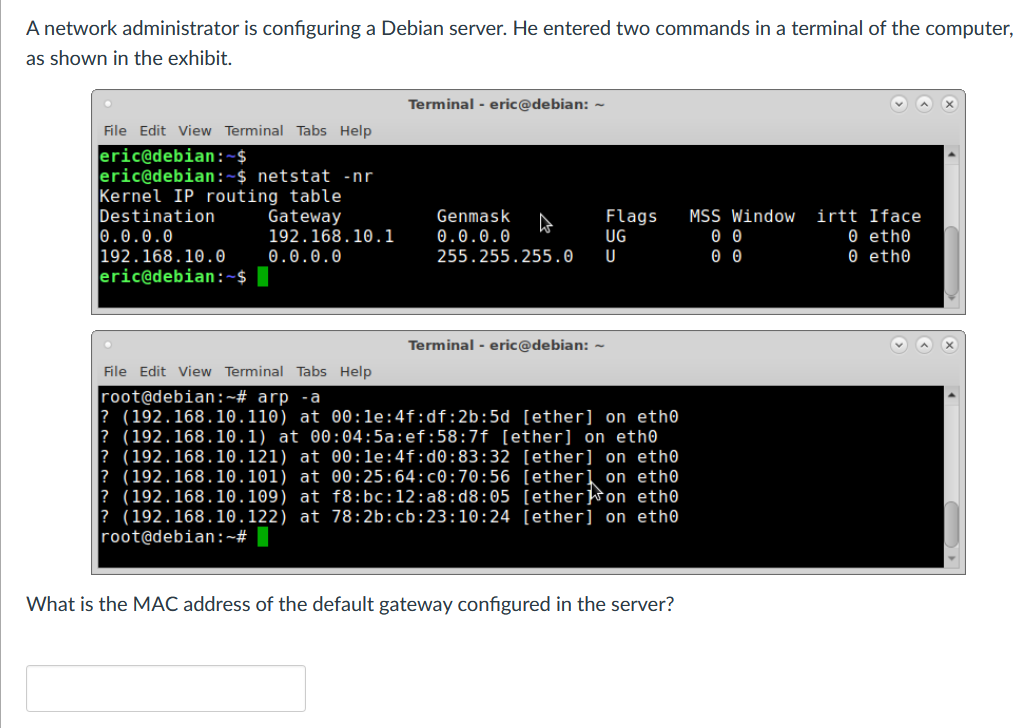1021x728 pixels.
Task: Click the unshade (roll-down) icon on the bottom terminal
Action: [899, 344]
